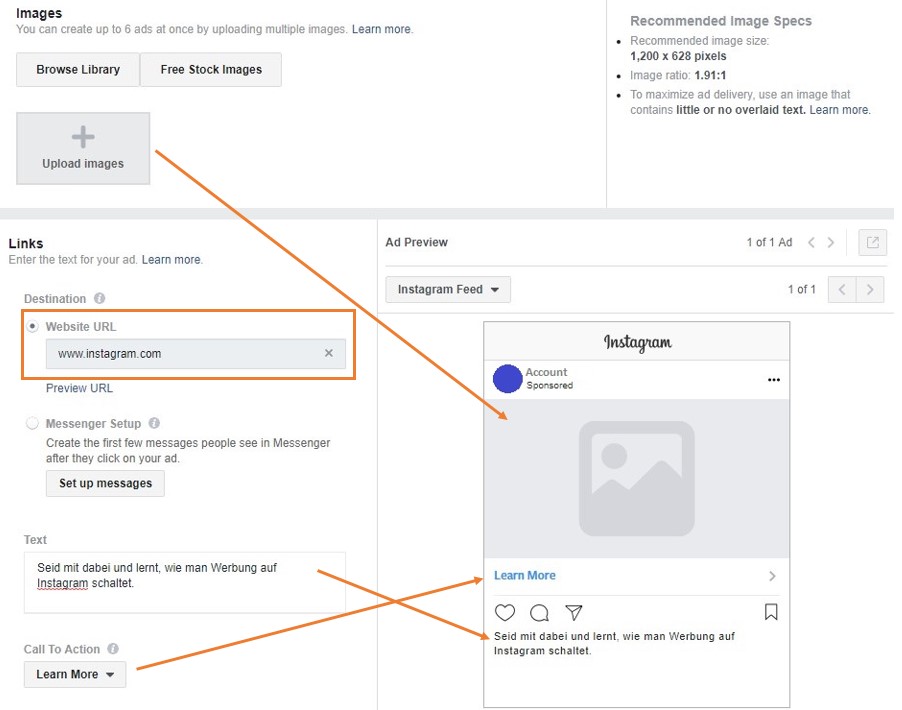Click the chevron beside Learn More in preview
Screen dimensions: 902x710
(772, 576)
